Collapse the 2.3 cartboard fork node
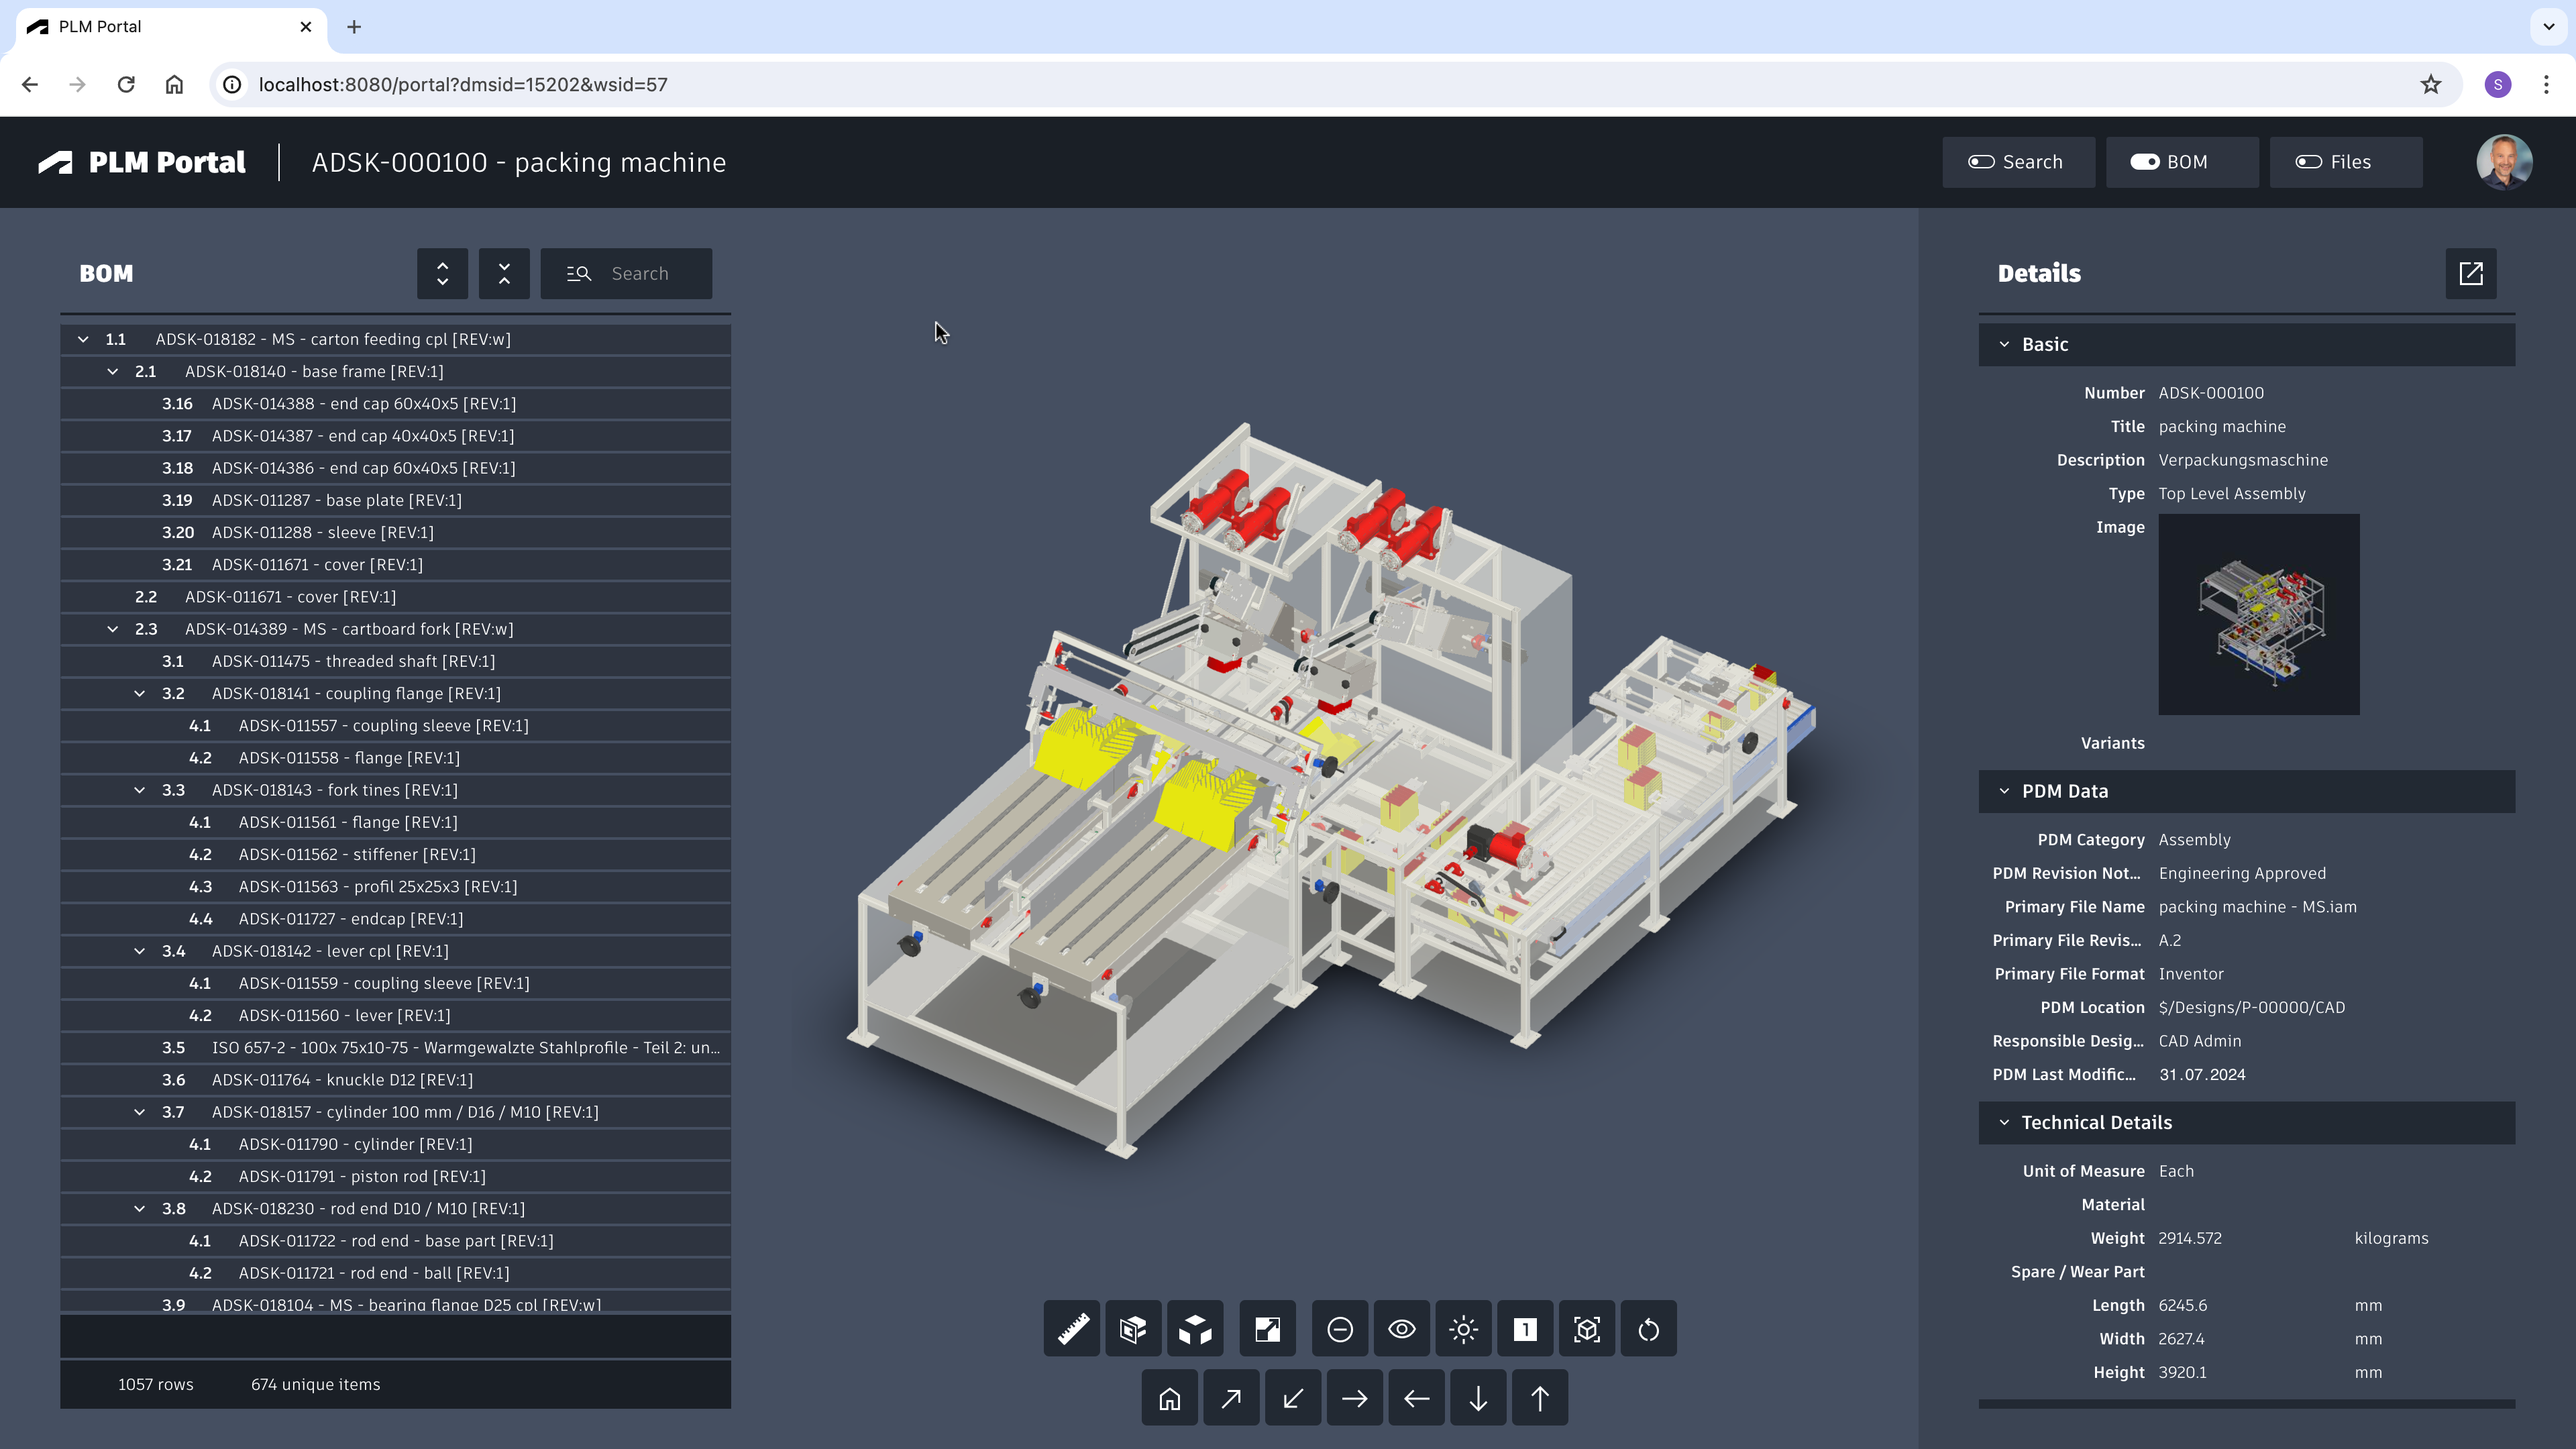Screen dimensions: 2576x1449 click(x=113, y=629)
